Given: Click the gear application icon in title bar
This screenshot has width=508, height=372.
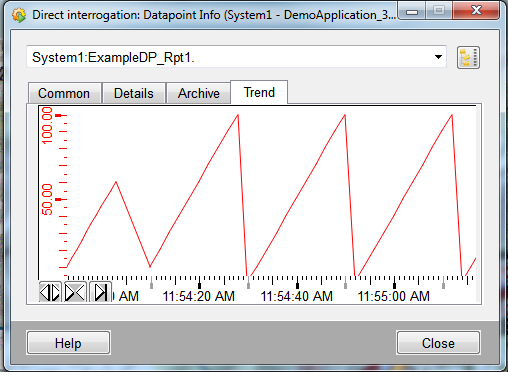Looking at the screenshot, I should [x=19, y=15].
